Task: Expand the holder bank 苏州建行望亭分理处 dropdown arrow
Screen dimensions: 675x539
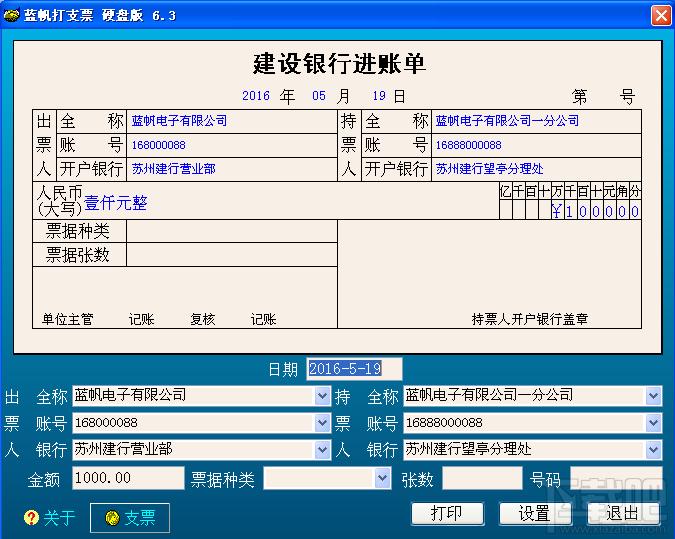Action: pos(653,450)
